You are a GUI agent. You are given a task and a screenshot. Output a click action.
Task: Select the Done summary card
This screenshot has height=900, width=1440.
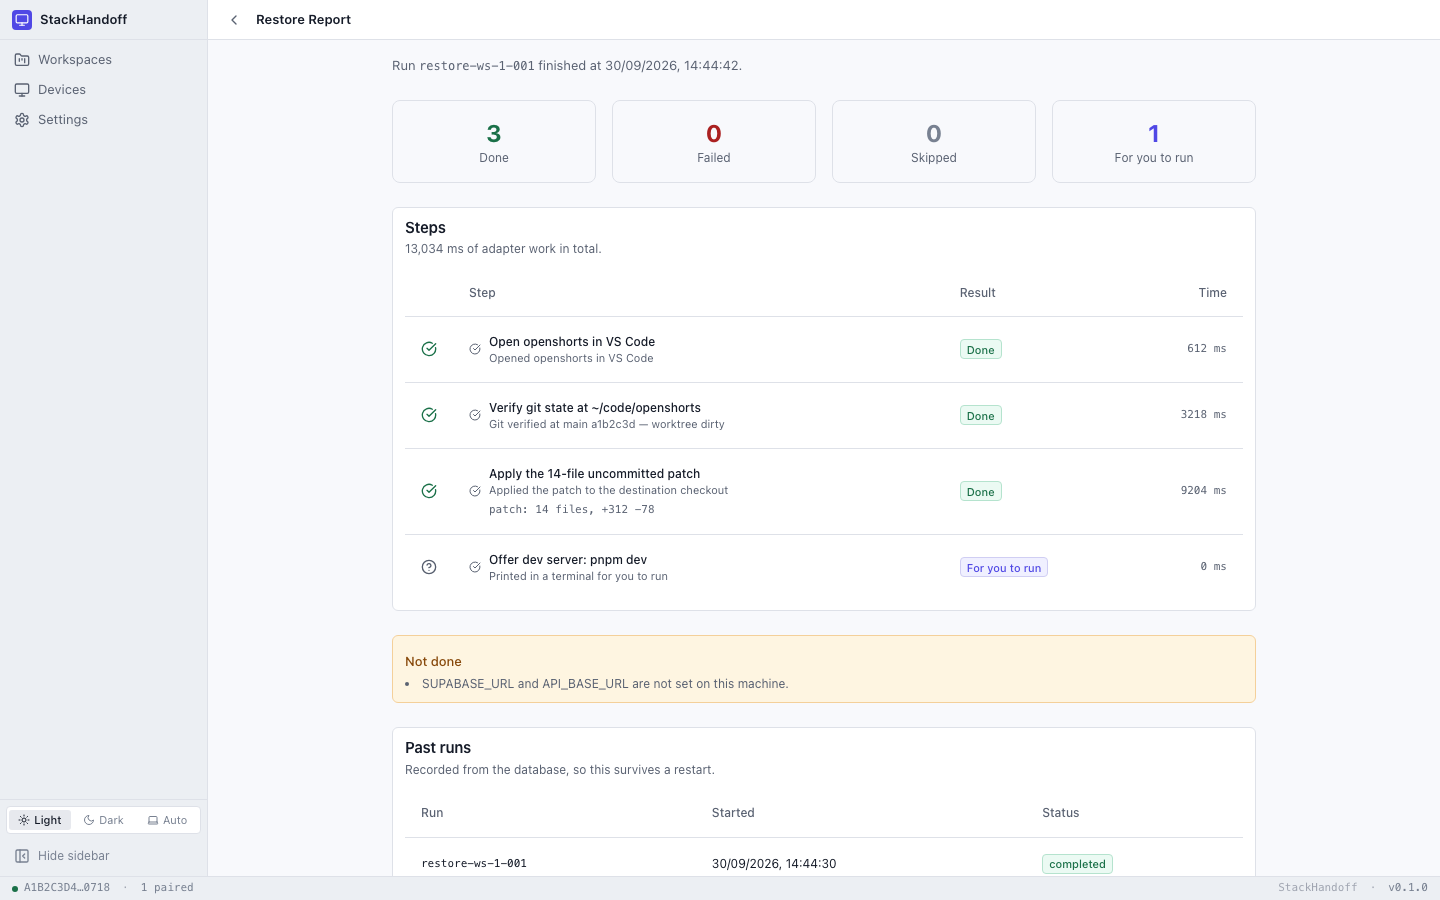coord(494,141)
